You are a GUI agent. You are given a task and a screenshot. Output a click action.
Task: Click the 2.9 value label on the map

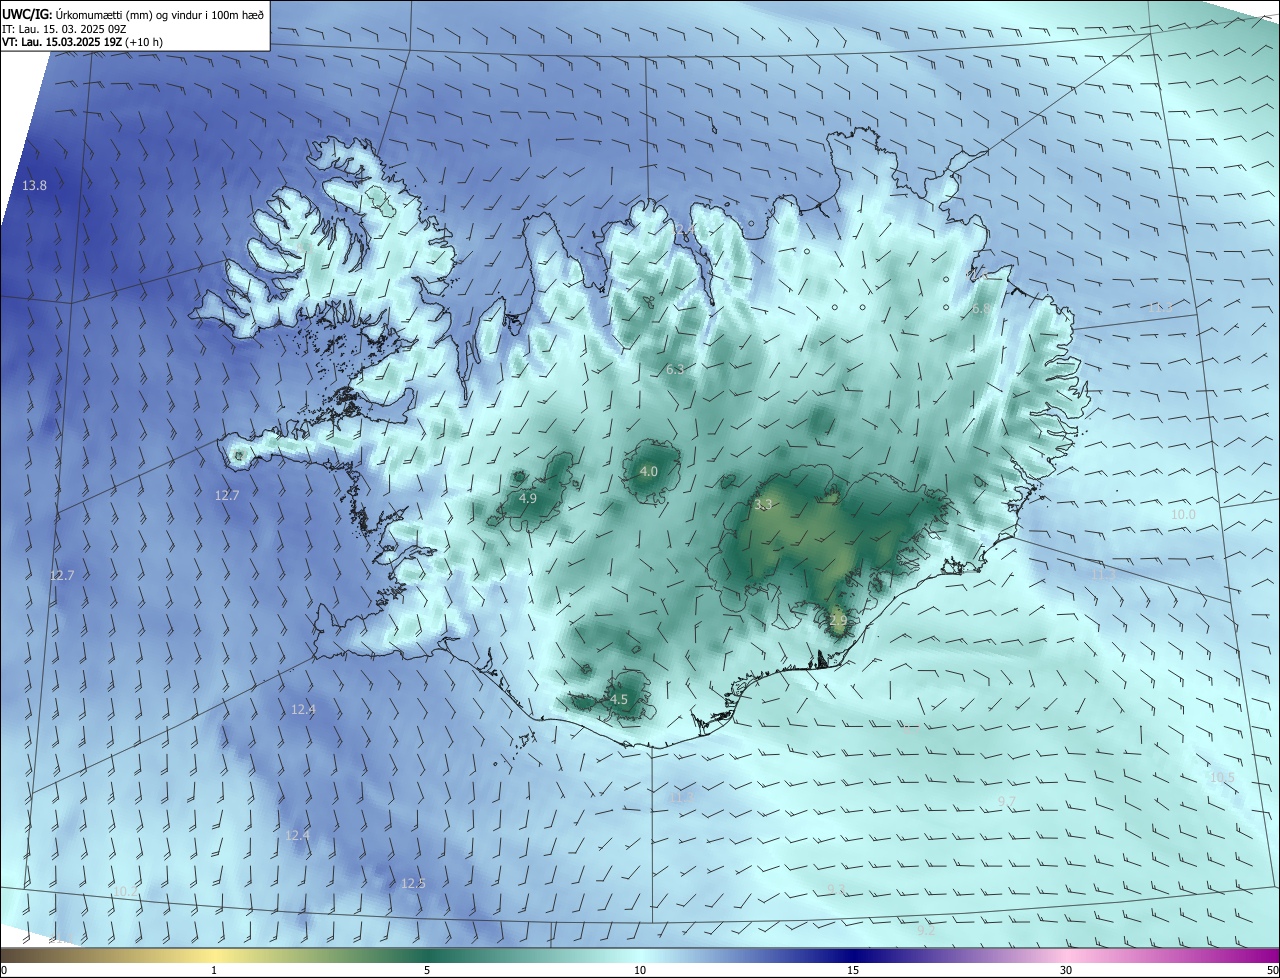pyautogui.click(x=838, y=620)
